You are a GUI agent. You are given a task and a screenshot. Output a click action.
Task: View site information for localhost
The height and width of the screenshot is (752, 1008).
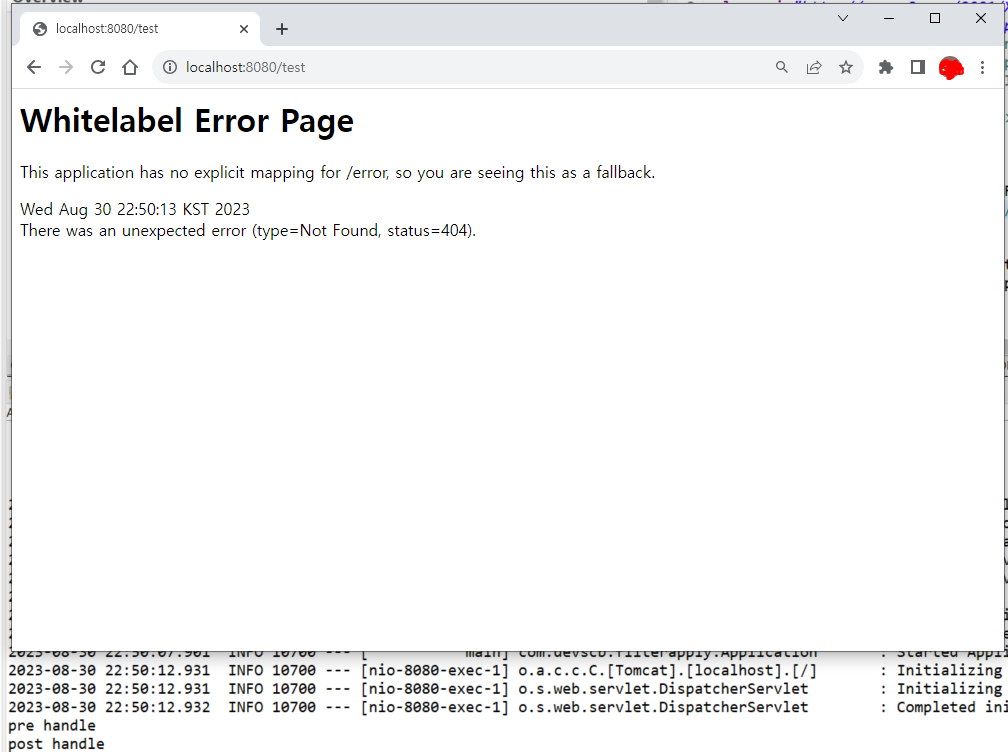pos(170,67)
